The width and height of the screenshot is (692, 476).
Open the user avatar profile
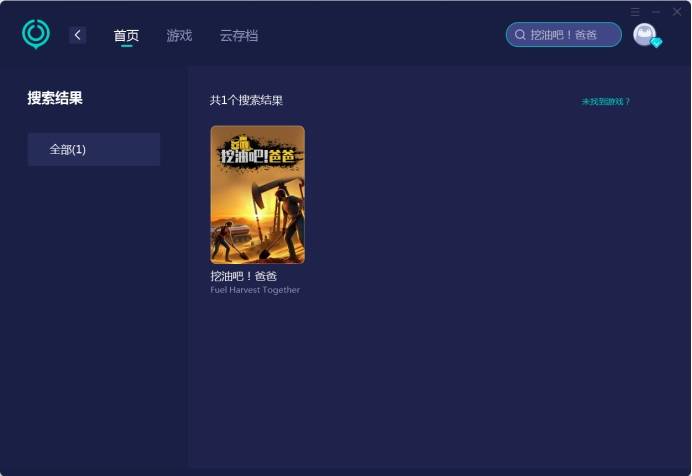pyautogui.click(x=644, y=34)
